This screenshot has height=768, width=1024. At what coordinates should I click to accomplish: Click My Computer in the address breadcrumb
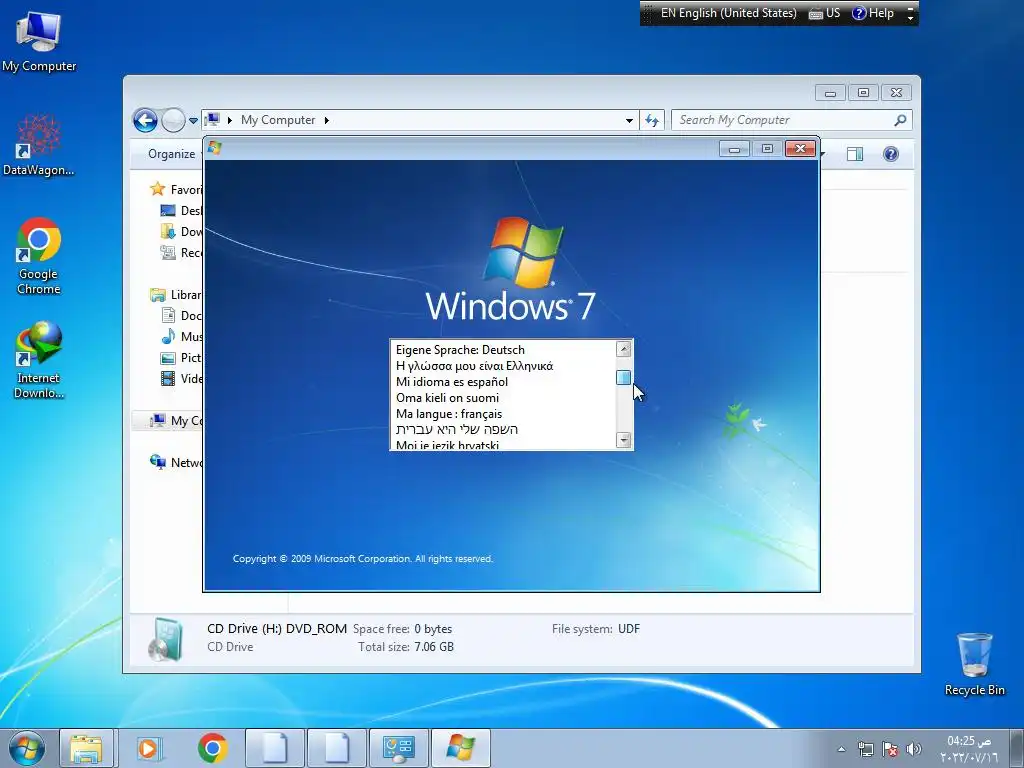point(278,120)
